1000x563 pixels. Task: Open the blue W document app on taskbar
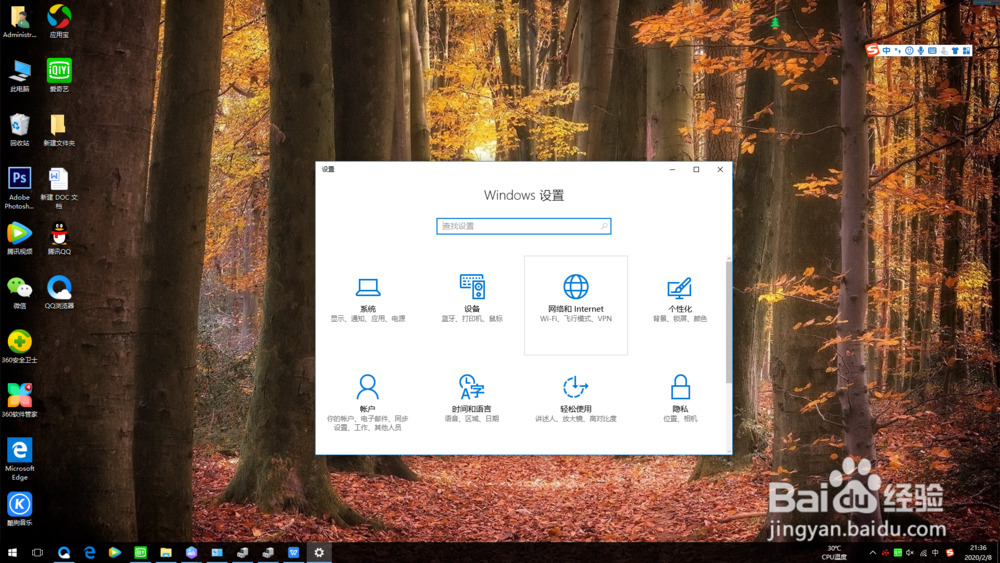(x=293, y=553)
